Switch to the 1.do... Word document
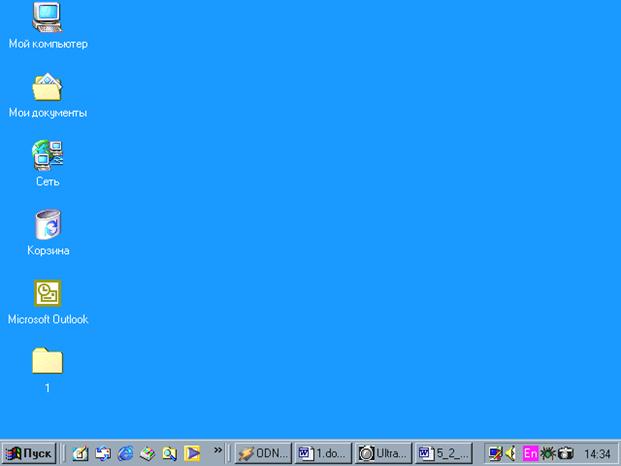The image size is (621, 466). (323, 453)
